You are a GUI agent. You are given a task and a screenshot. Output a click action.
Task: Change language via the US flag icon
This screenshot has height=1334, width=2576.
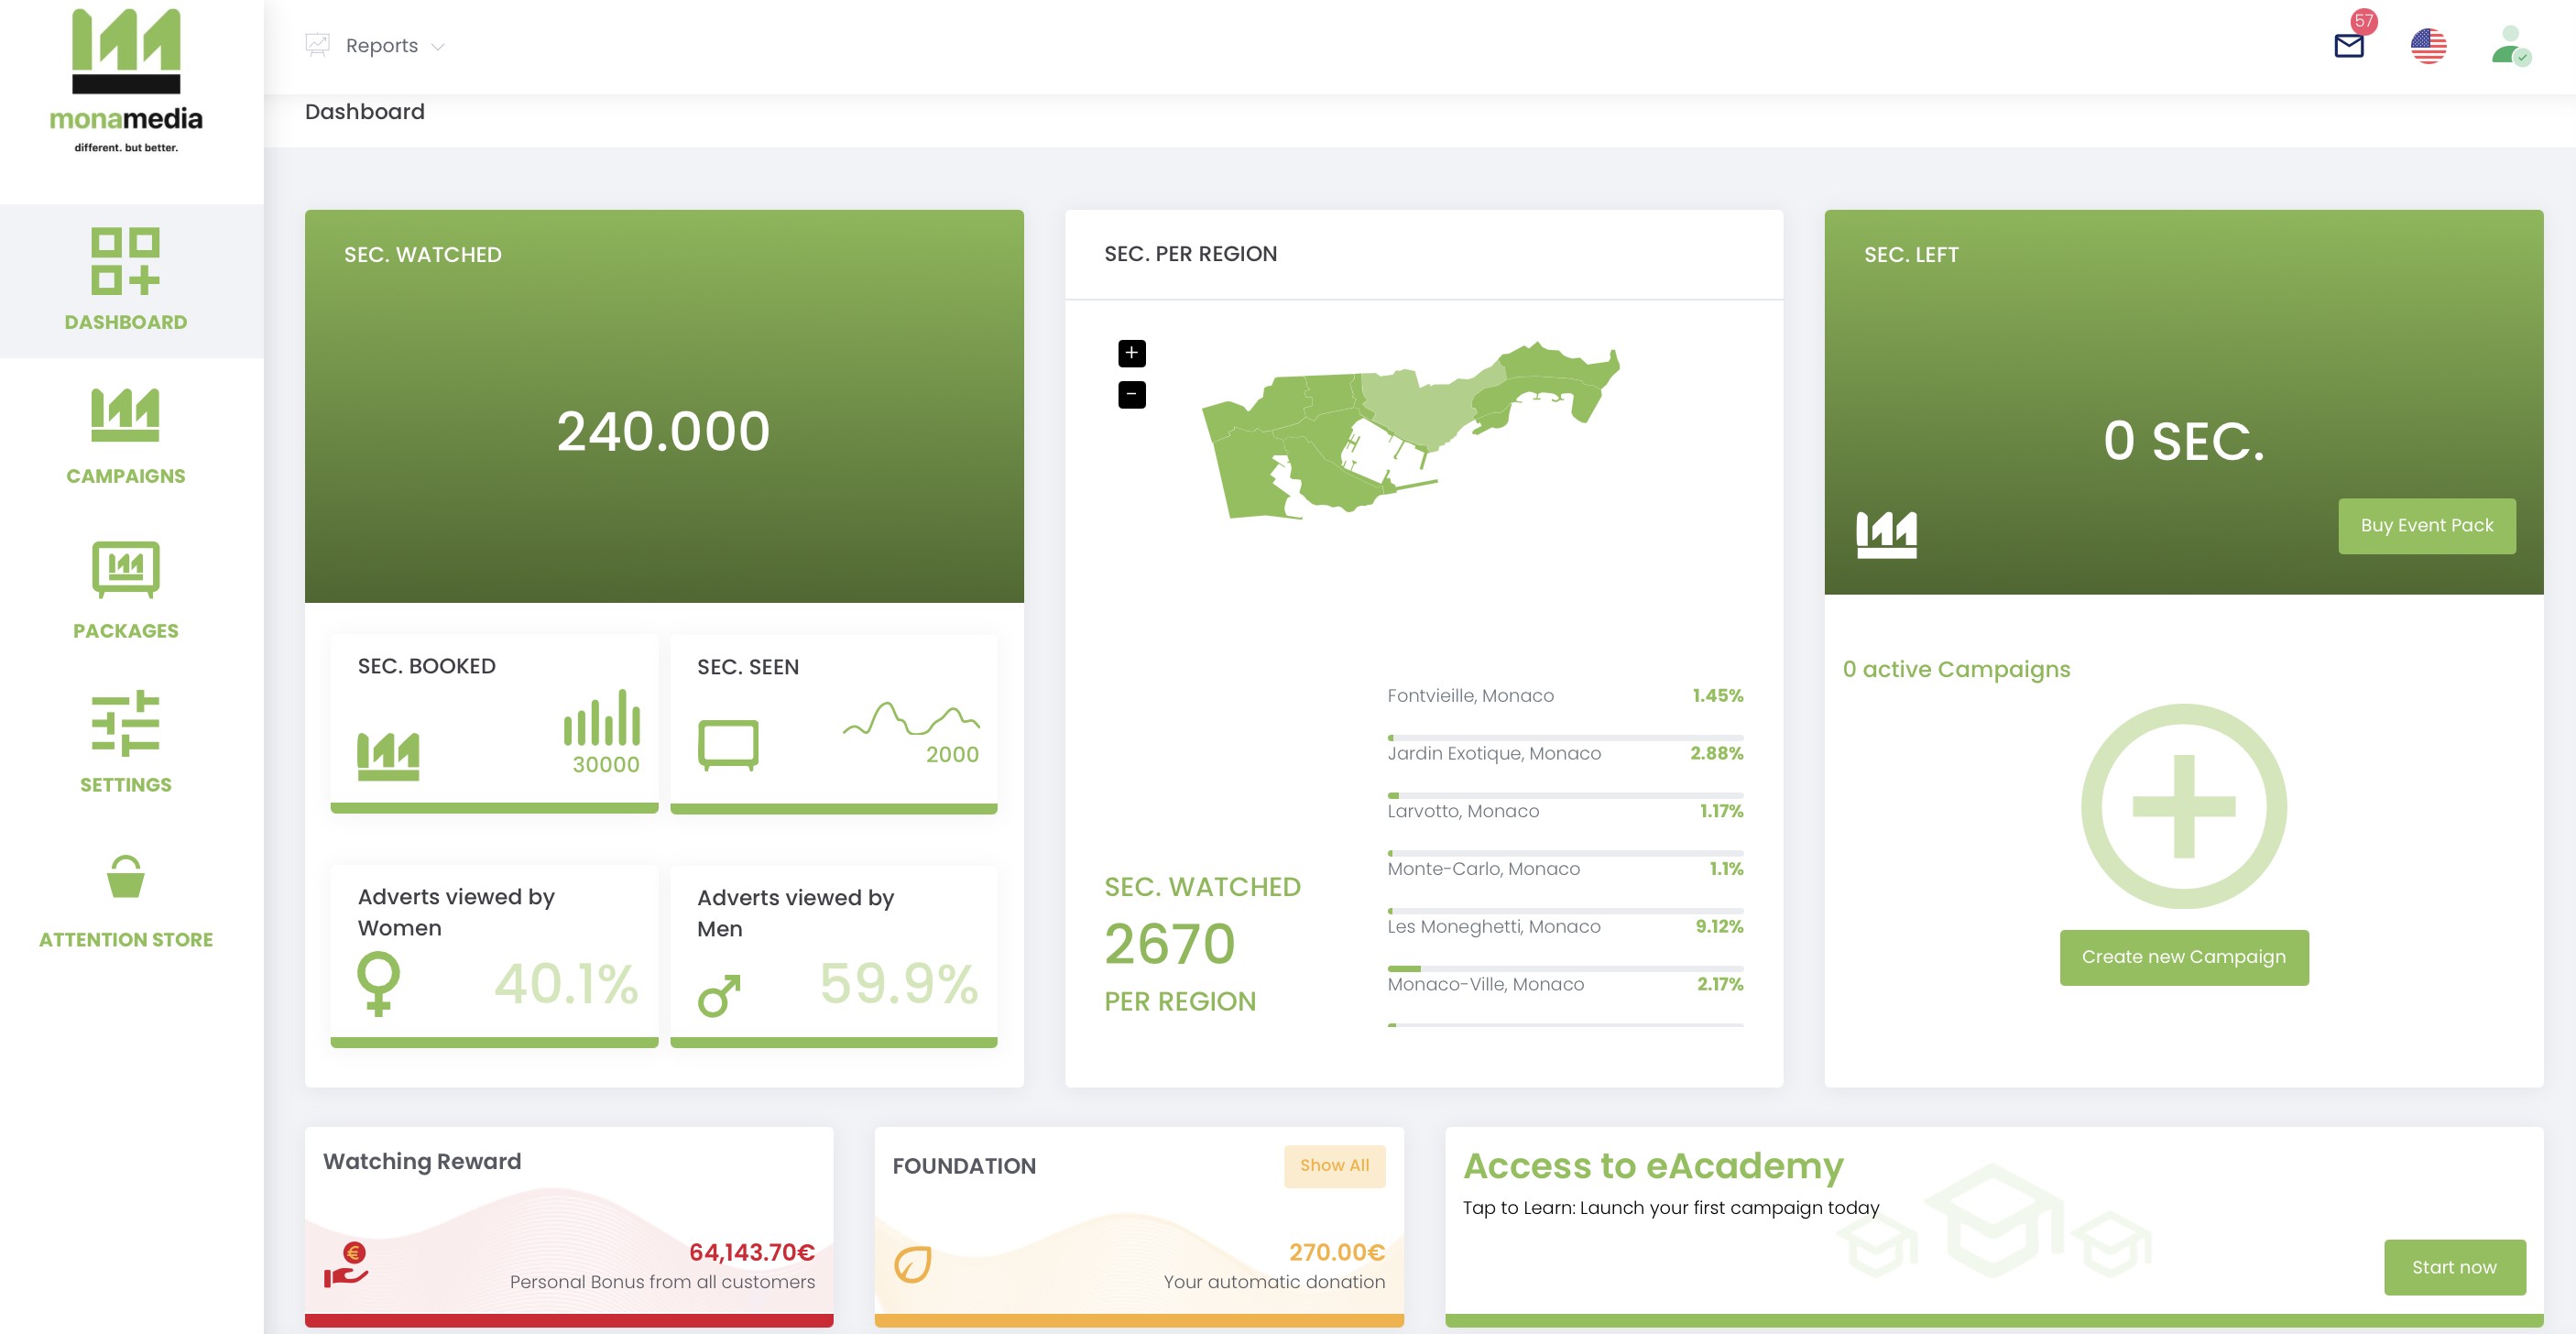click(2428, 46)
